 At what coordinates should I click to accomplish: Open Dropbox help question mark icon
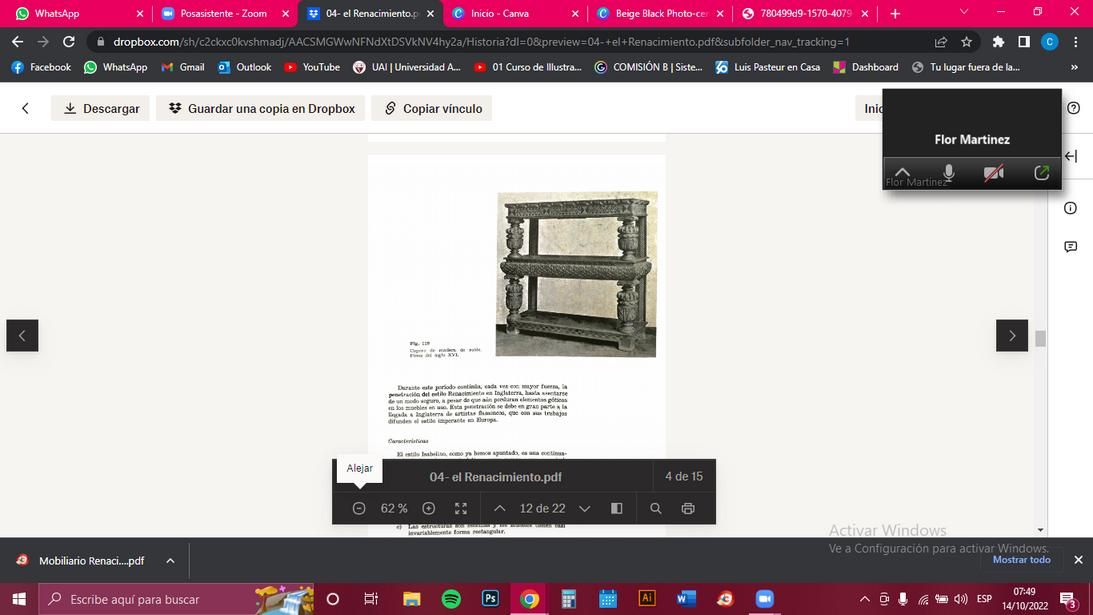click(1073, 108)
